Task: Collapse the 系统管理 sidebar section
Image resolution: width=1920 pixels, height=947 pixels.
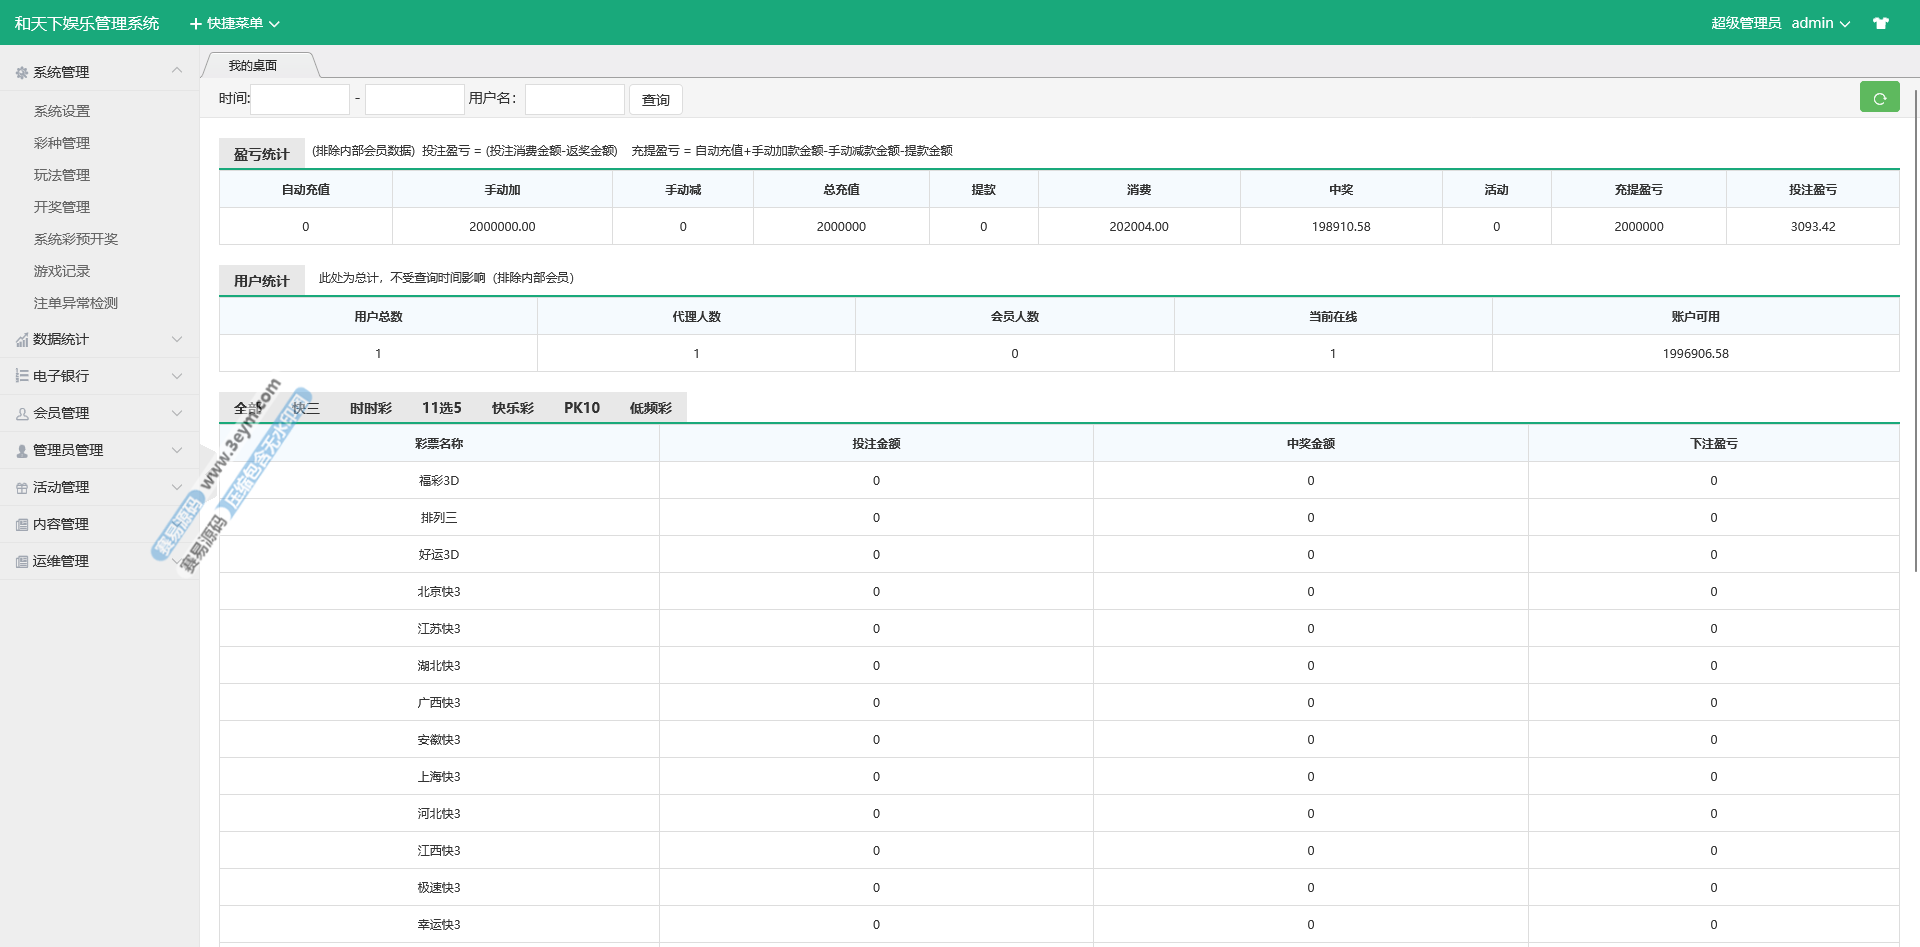Action: pos(177,71)
